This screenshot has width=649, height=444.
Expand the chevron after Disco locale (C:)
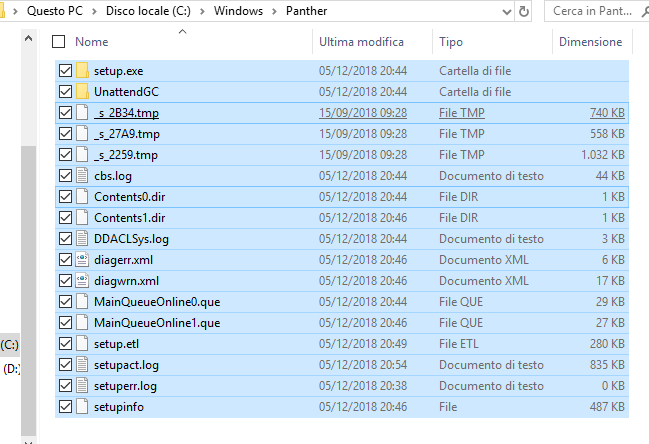click(x=202, y=11)
